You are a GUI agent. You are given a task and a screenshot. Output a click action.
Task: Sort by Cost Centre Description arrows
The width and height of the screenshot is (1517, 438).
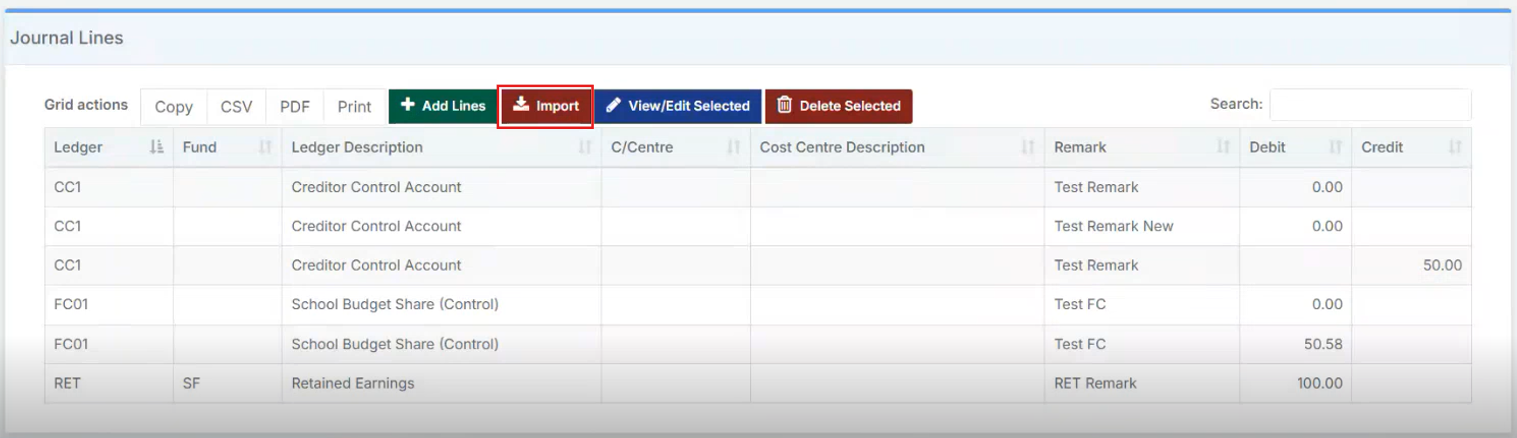(1027, 147)
